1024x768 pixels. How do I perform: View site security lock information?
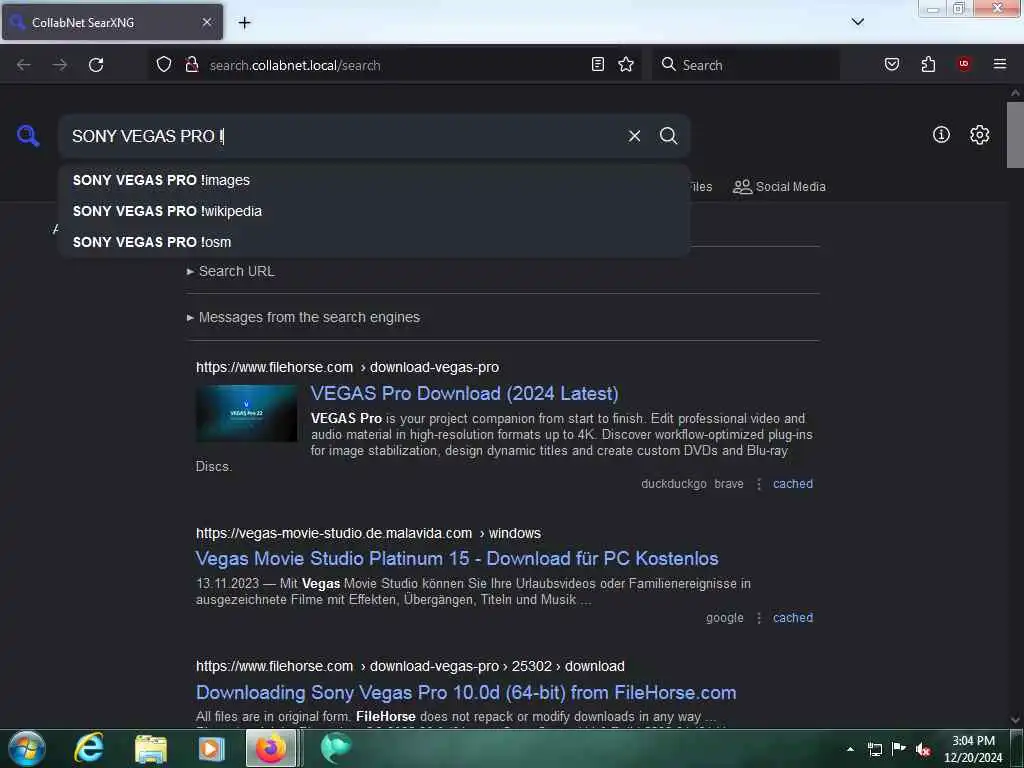tap(191, 64)
